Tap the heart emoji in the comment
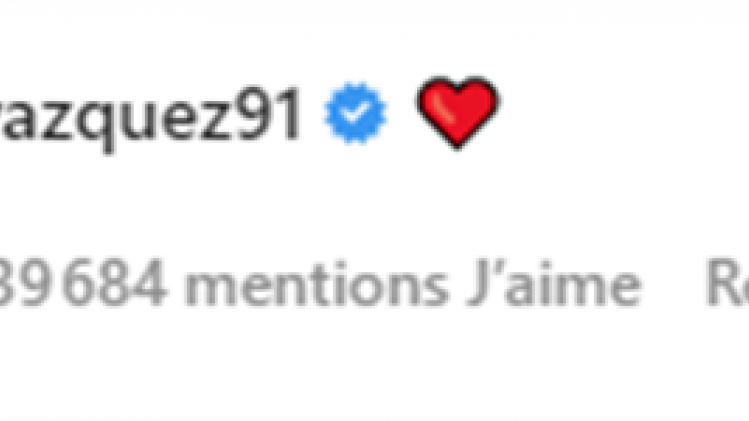The image size is (749, 421). click(x=458, y=112)
